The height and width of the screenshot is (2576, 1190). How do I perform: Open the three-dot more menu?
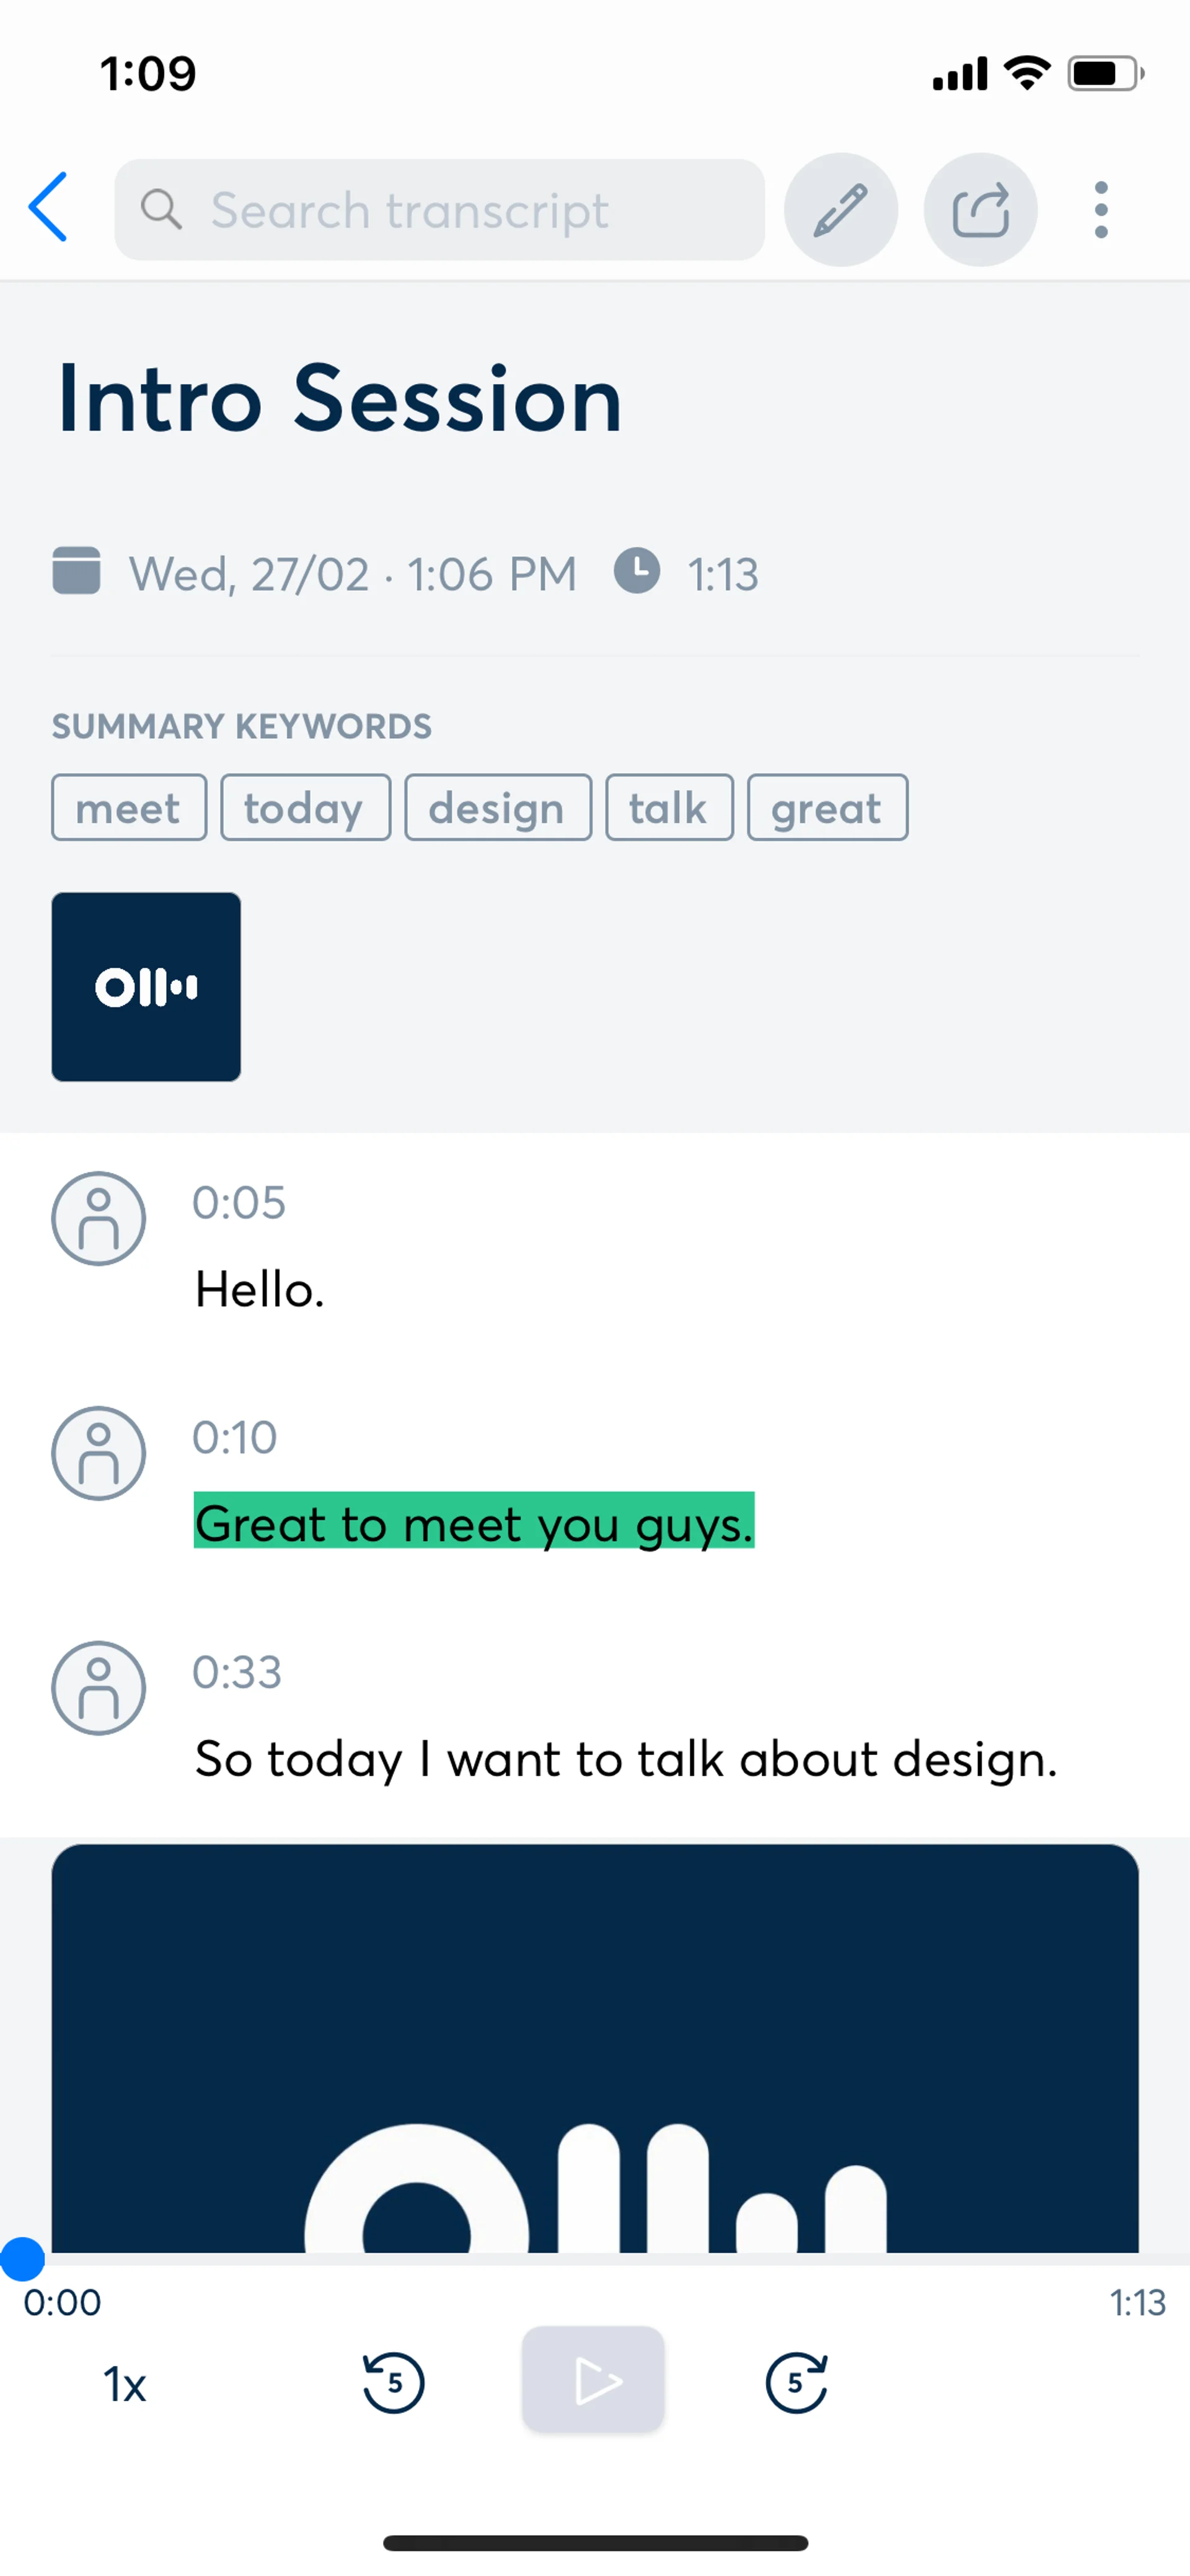tap(1101, 210)
